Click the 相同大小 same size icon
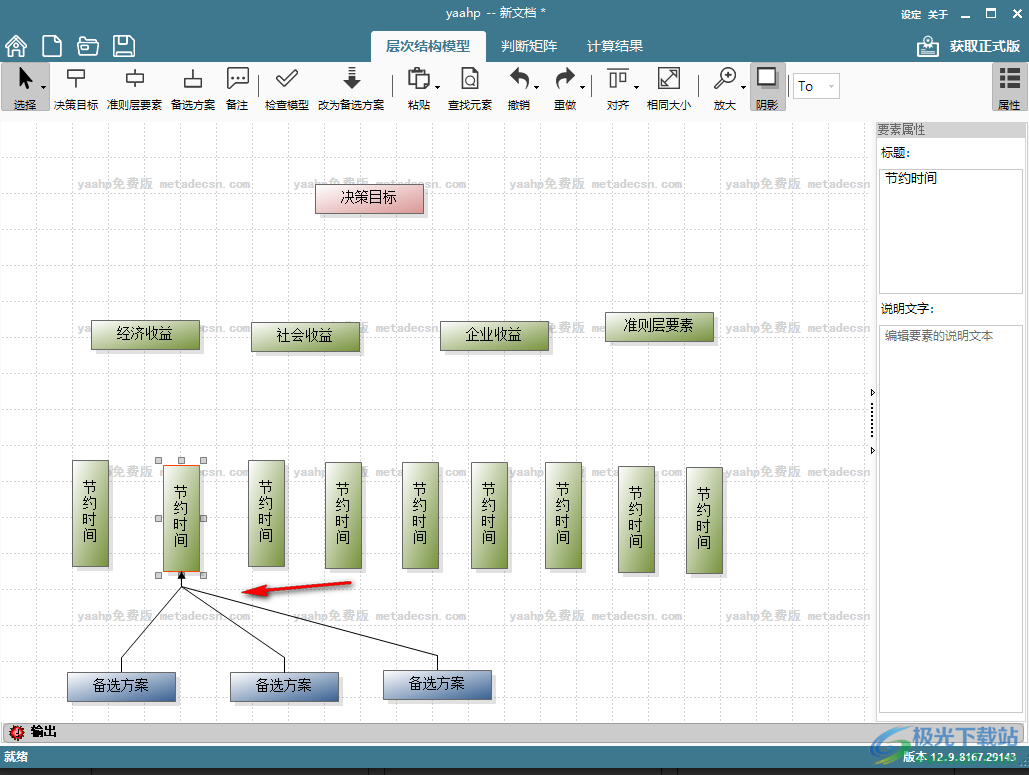The width and height of the screenshot is (1029, 775). tap(668, 87)
